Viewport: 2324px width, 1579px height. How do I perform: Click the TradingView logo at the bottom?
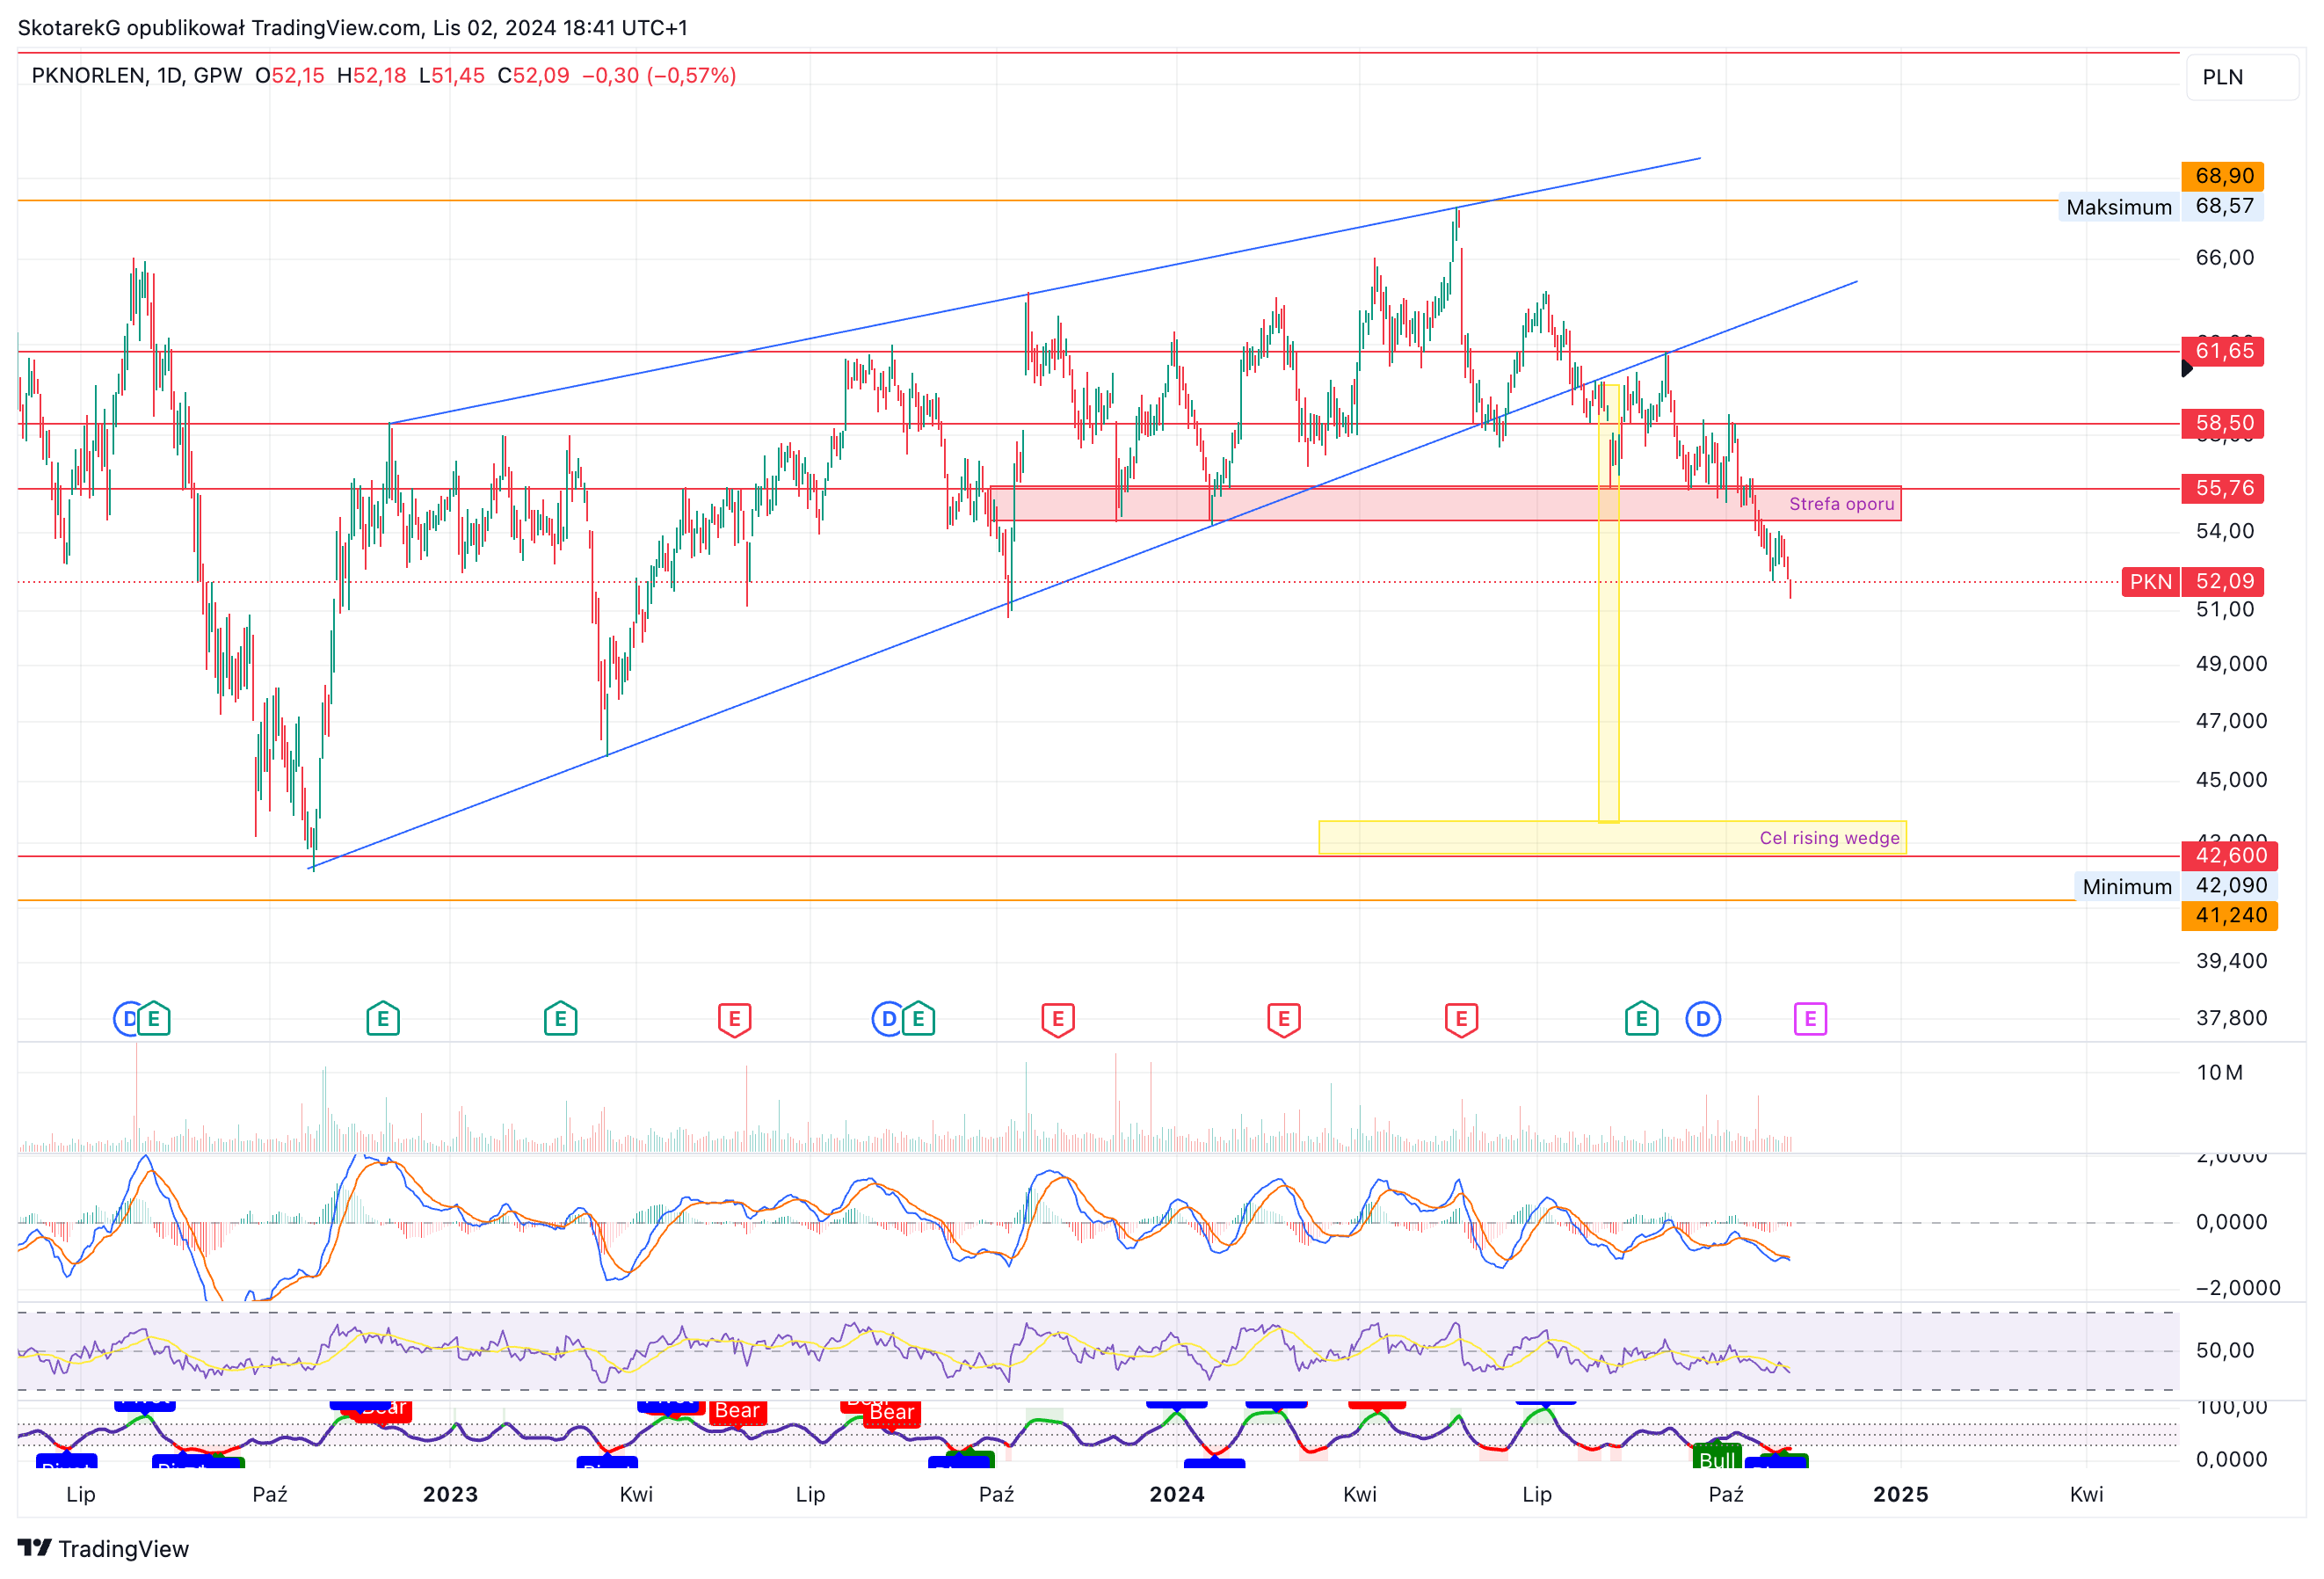pos(103,1548)
